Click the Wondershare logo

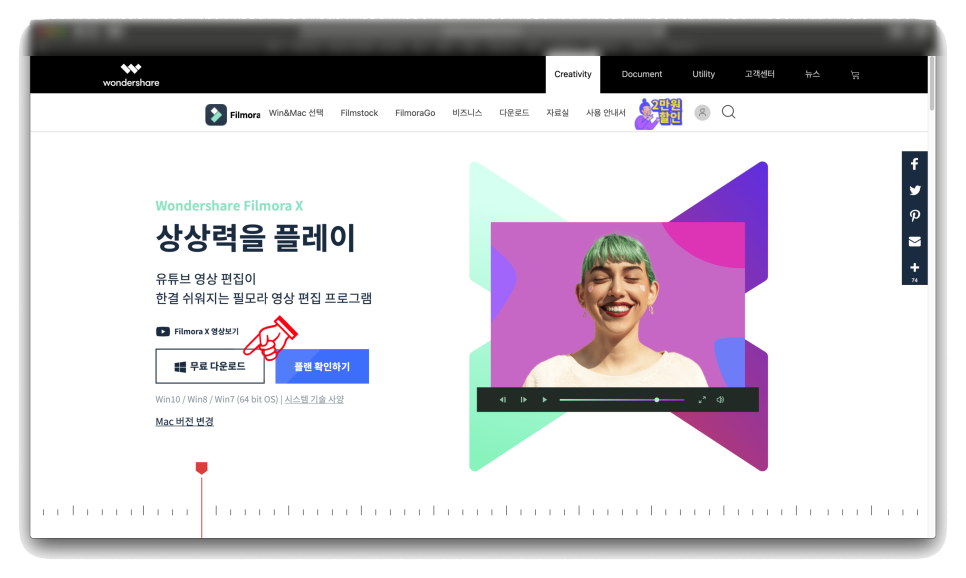tap(131, 75)
